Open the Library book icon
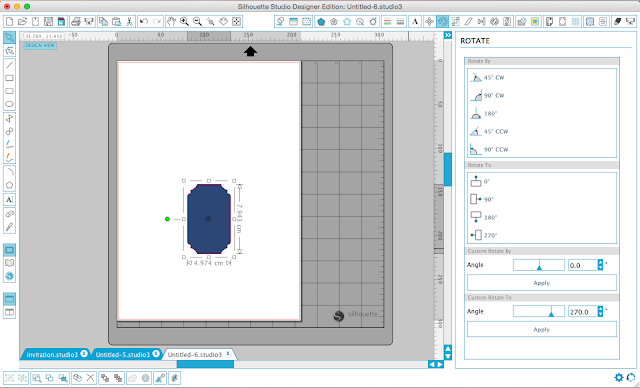 coord(9,263)
